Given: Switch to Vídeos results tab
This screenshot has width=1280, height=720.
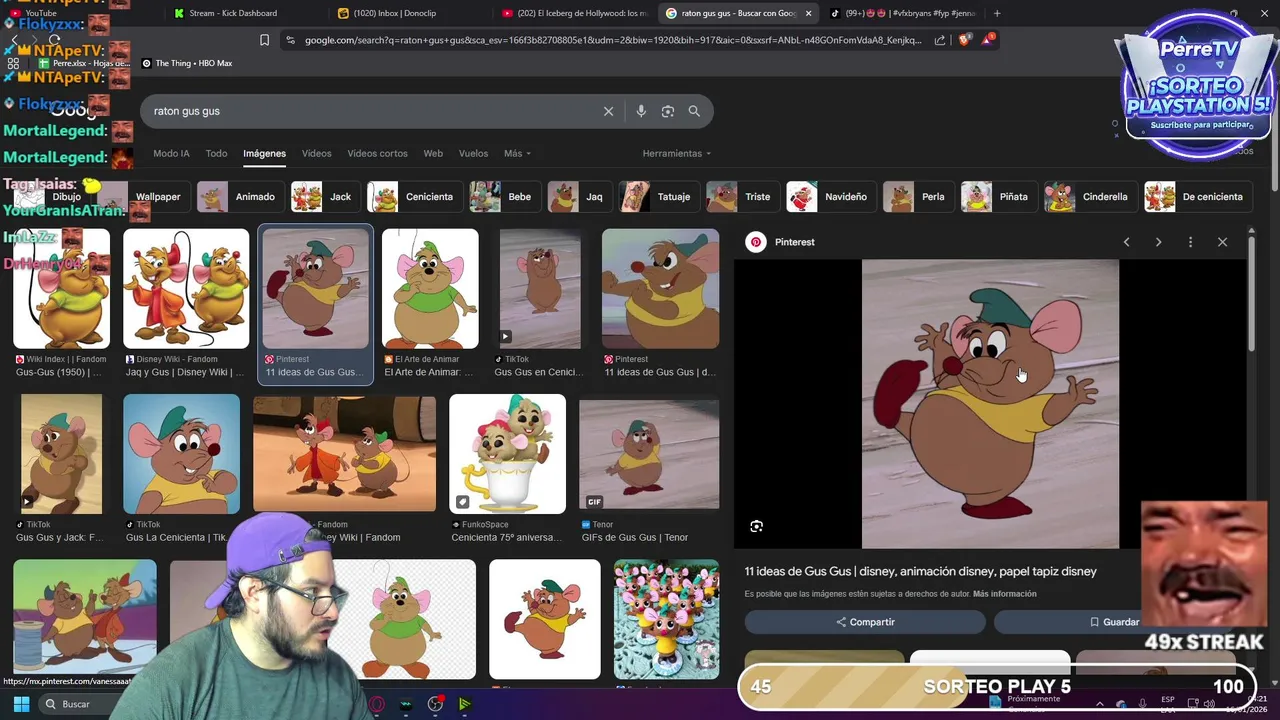Looking at the screenshot, I should pos(316,153).
